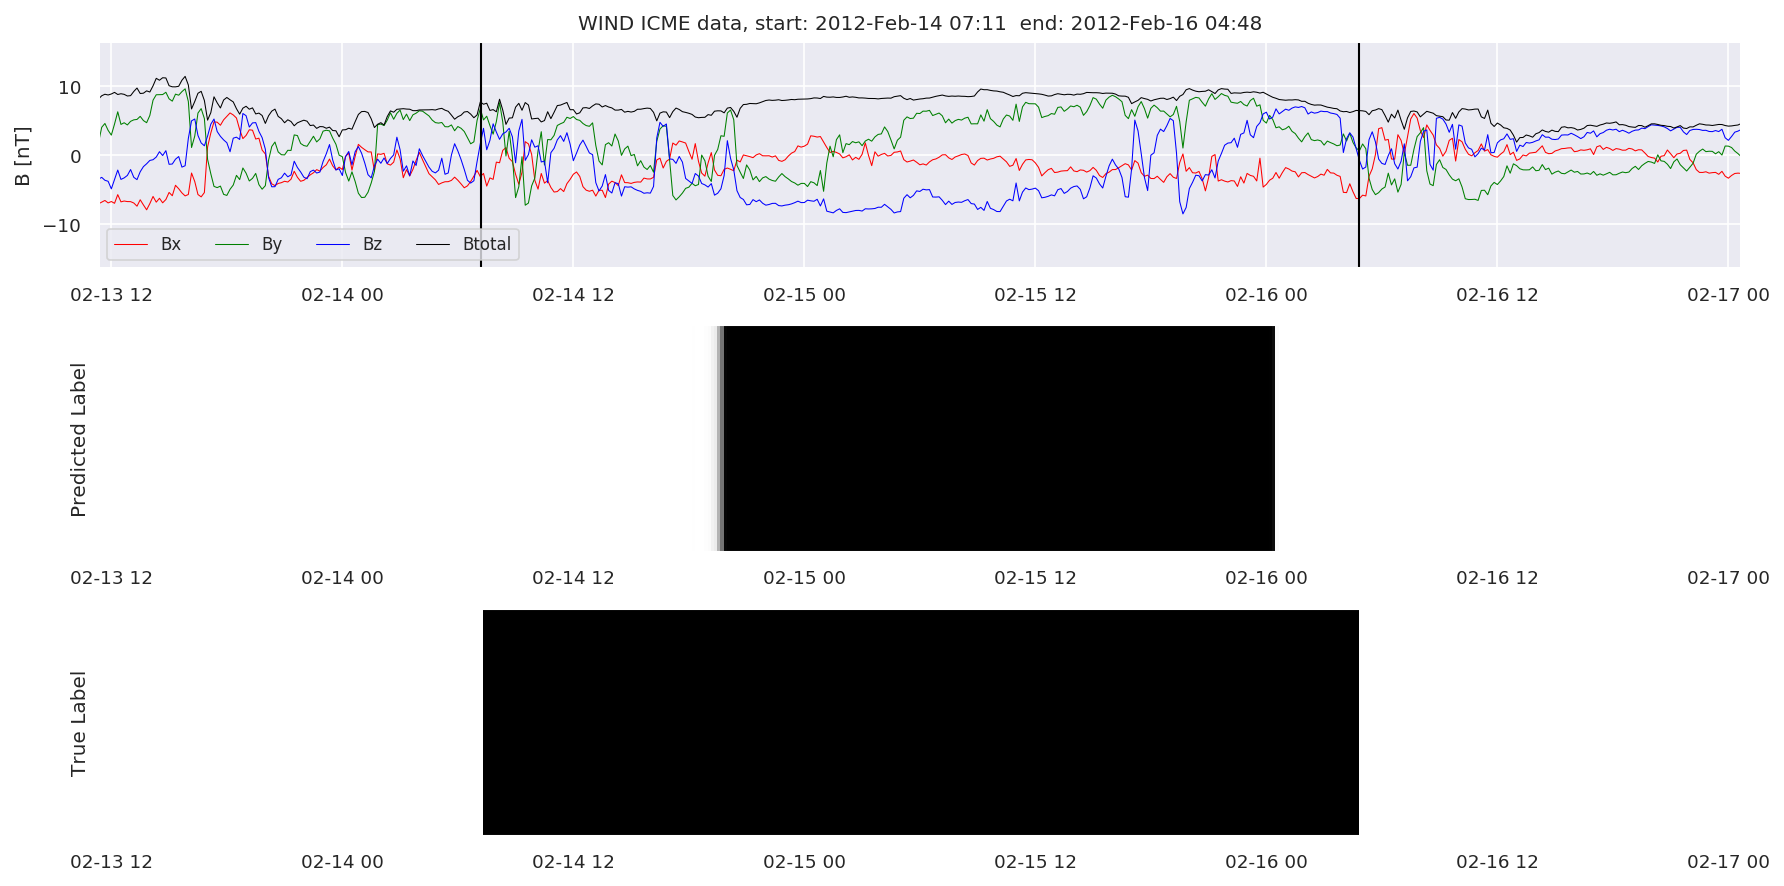Select the black Btotal legend entry
This screenshot has width=1784, height=886.
coord(463,244)
